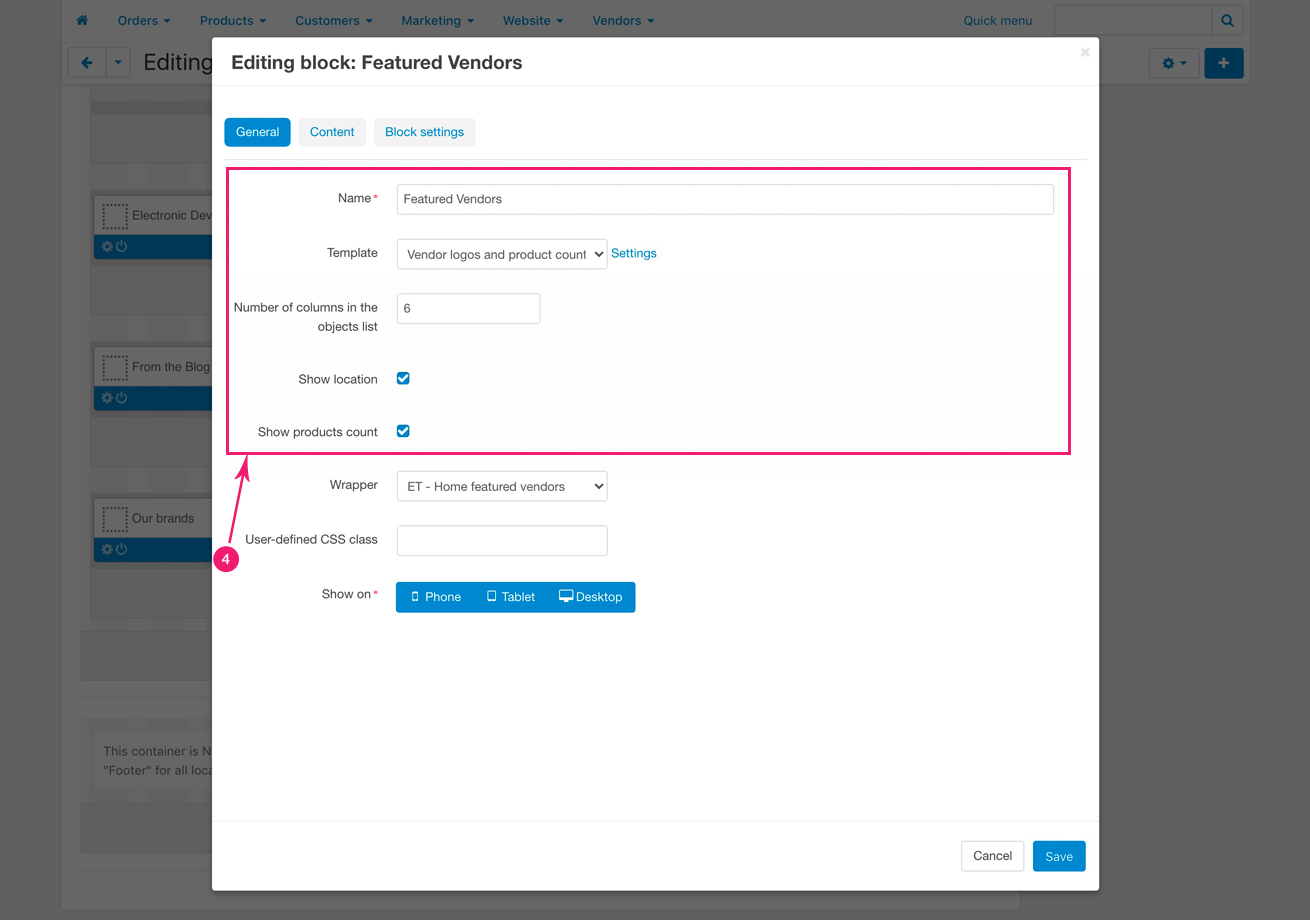Screen dimensions: 1310x920
Task: Close the Editing block dialog with X
Action: click(x=1085, y=52)
